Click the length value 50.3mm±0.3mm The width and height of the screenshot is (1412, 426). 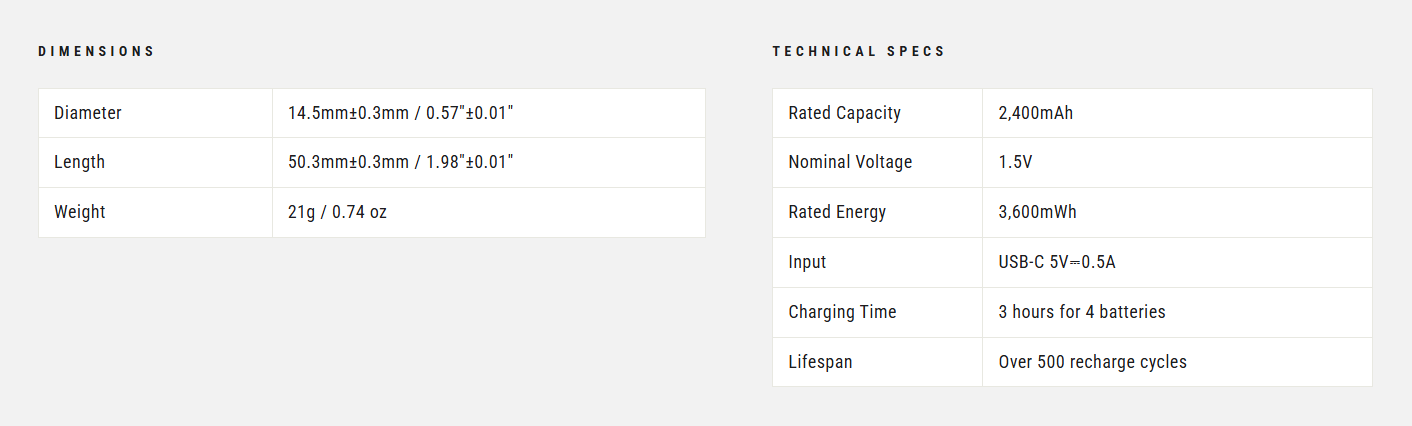348,162
